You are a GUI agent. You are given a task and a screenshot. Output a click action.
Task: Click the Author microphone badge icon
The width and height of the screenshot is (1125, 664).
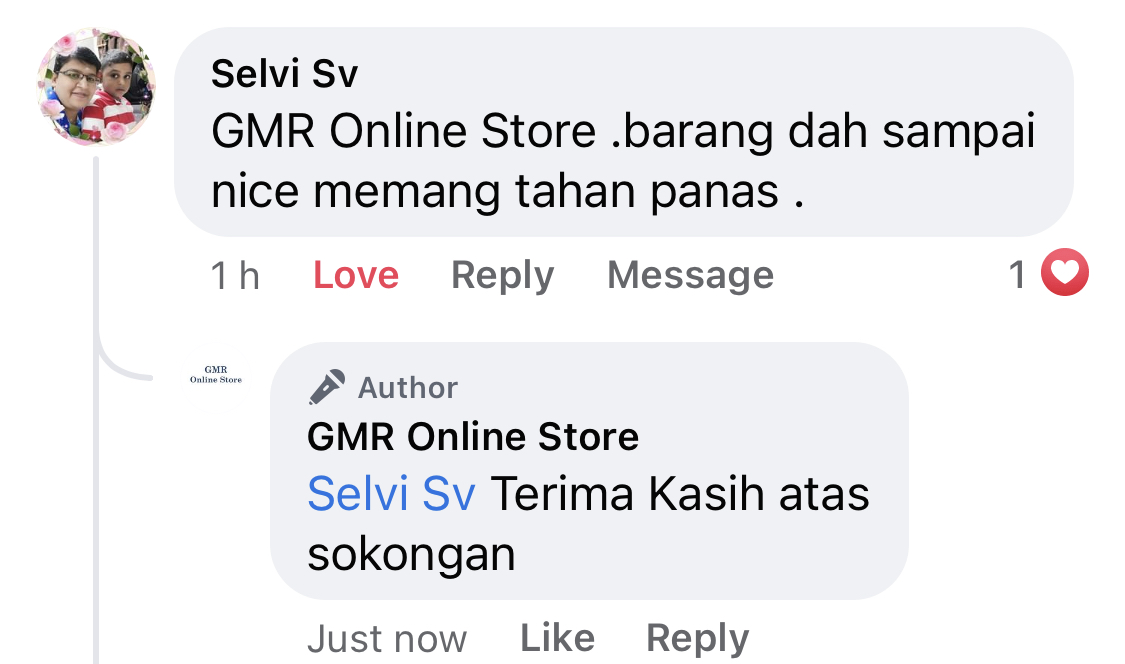coord(327,387)
